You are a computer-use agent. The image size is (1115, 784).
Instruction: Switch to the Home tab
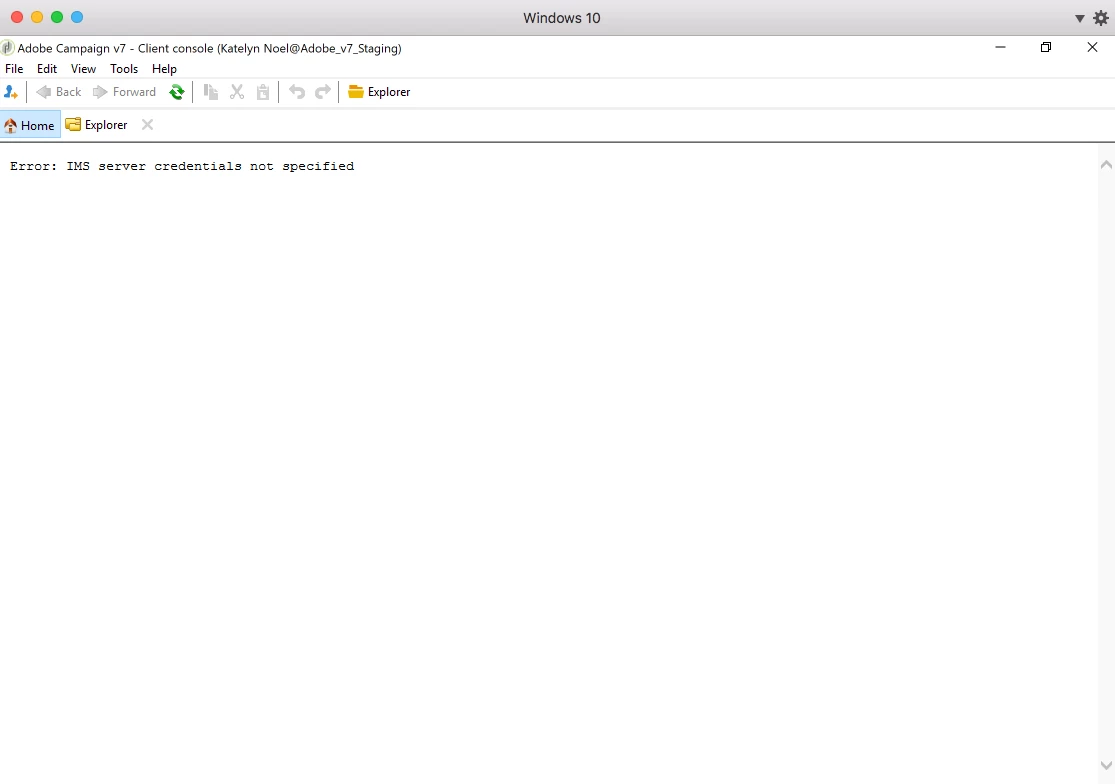tap(30, 125)
